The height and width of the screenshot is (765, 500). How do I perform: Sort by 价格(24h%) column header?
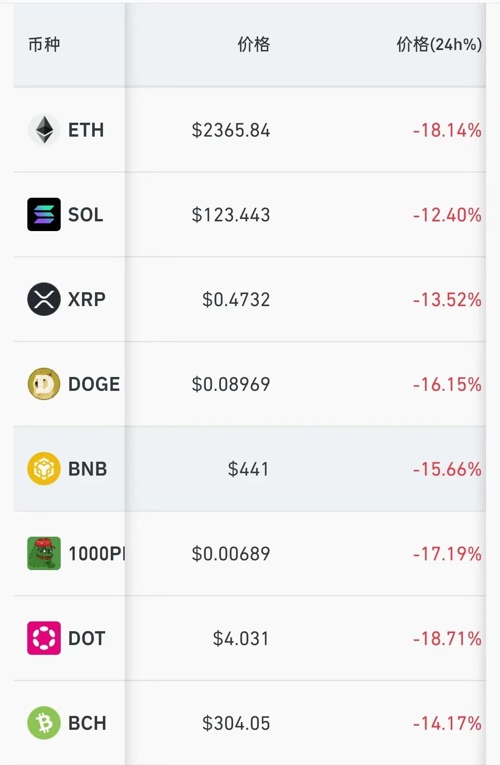coord(439,44)
